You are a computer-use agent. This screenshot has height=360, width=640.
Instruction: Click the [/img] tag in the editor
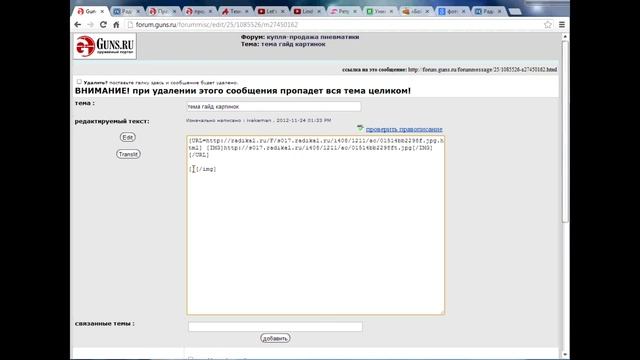(x=206, y=169)
